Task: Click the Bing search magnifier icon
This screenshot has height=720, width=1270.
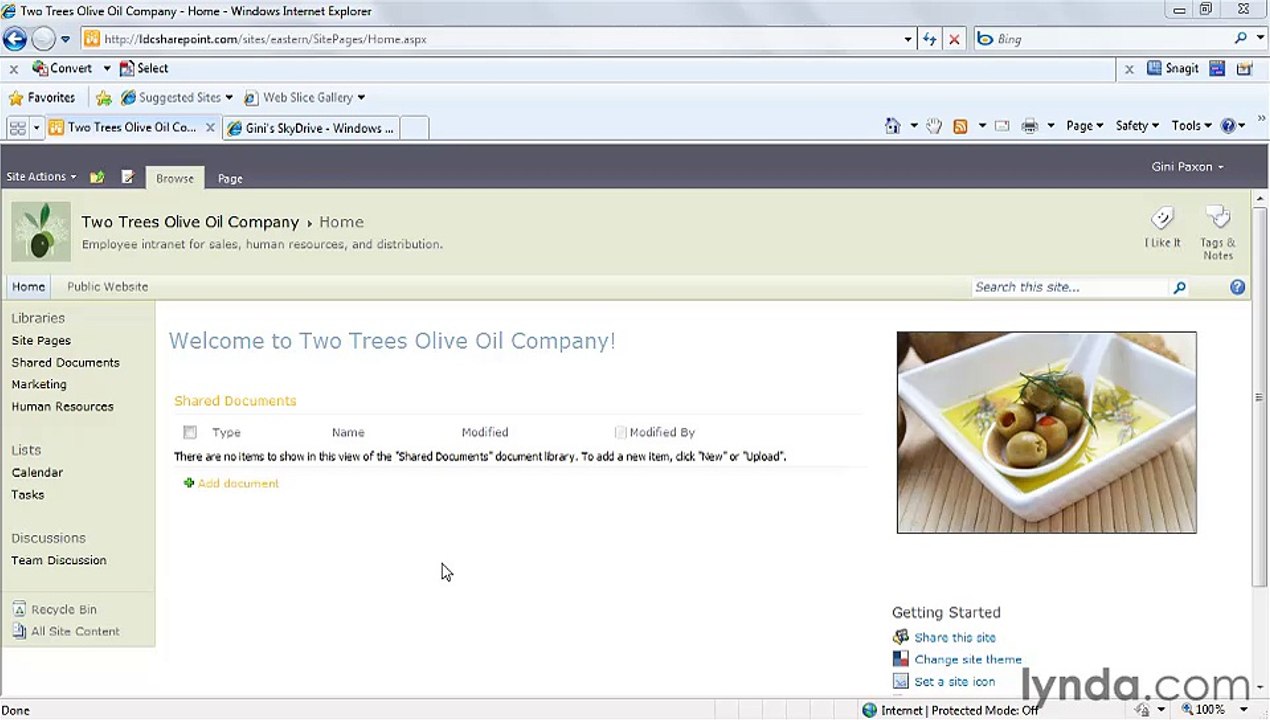Action: [1240, 38]
